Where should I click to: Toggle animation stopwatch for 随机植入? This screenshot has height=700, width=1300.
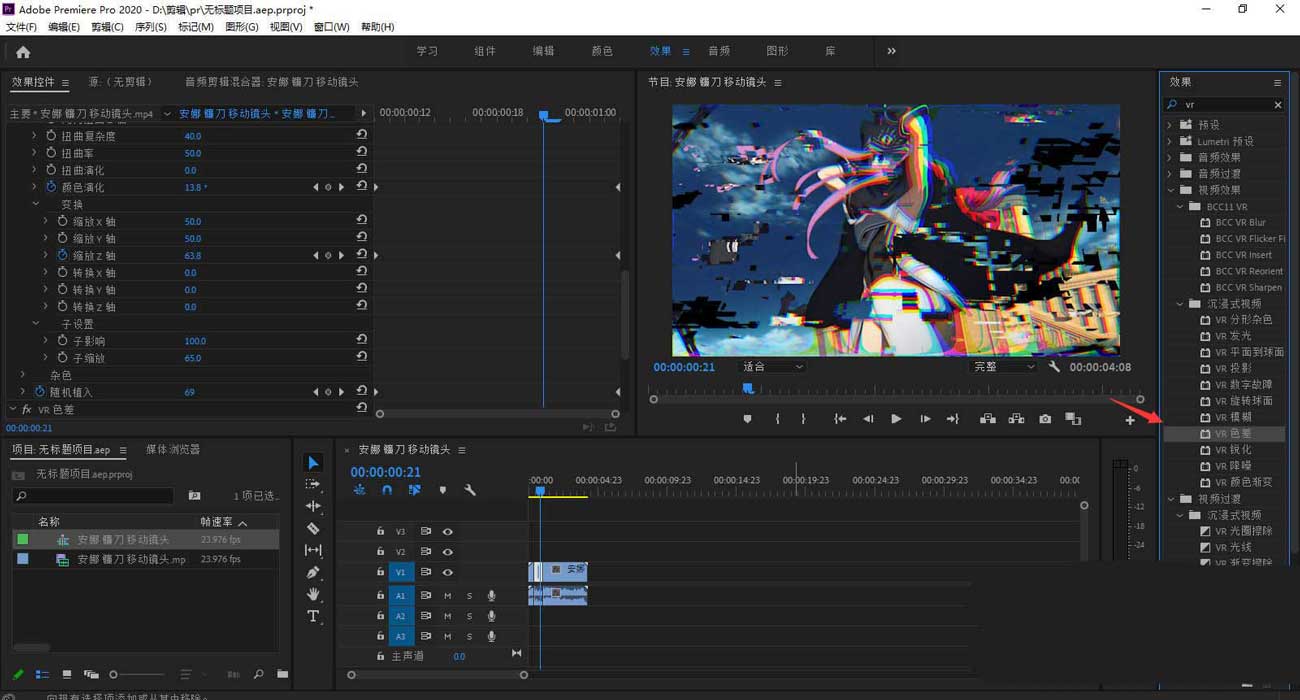40,392
